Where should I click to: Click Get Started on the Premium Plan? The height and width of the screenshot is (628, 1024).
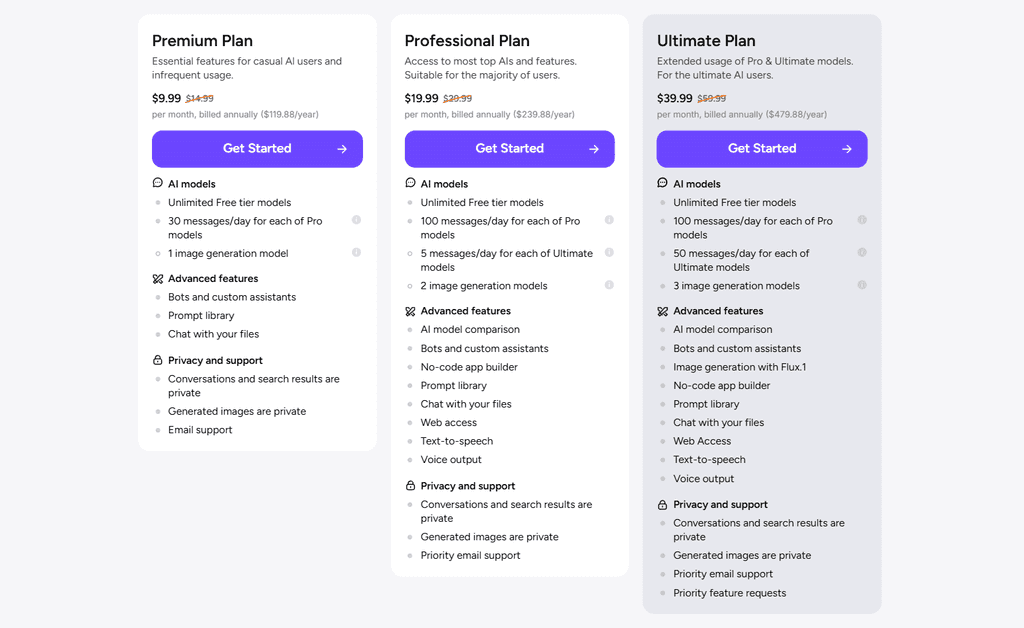pos(257,148)
